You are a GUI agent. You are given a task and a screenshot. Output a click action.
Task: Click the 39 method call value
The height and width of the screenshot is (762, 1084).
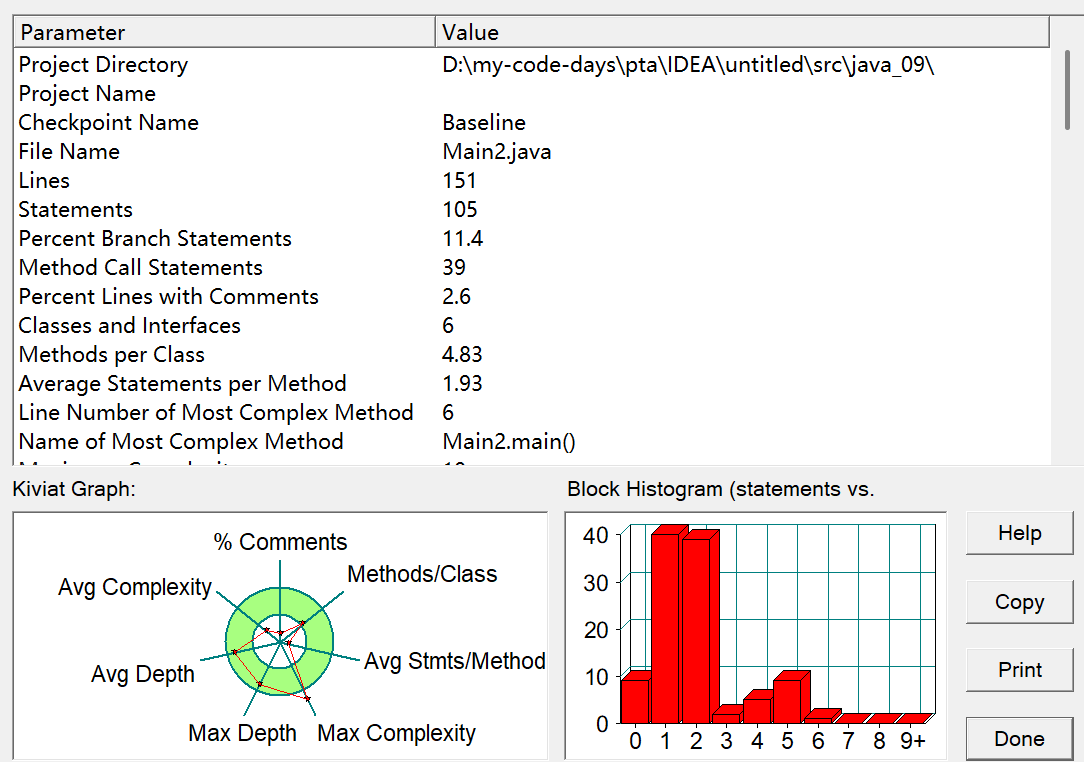[454, 268]
